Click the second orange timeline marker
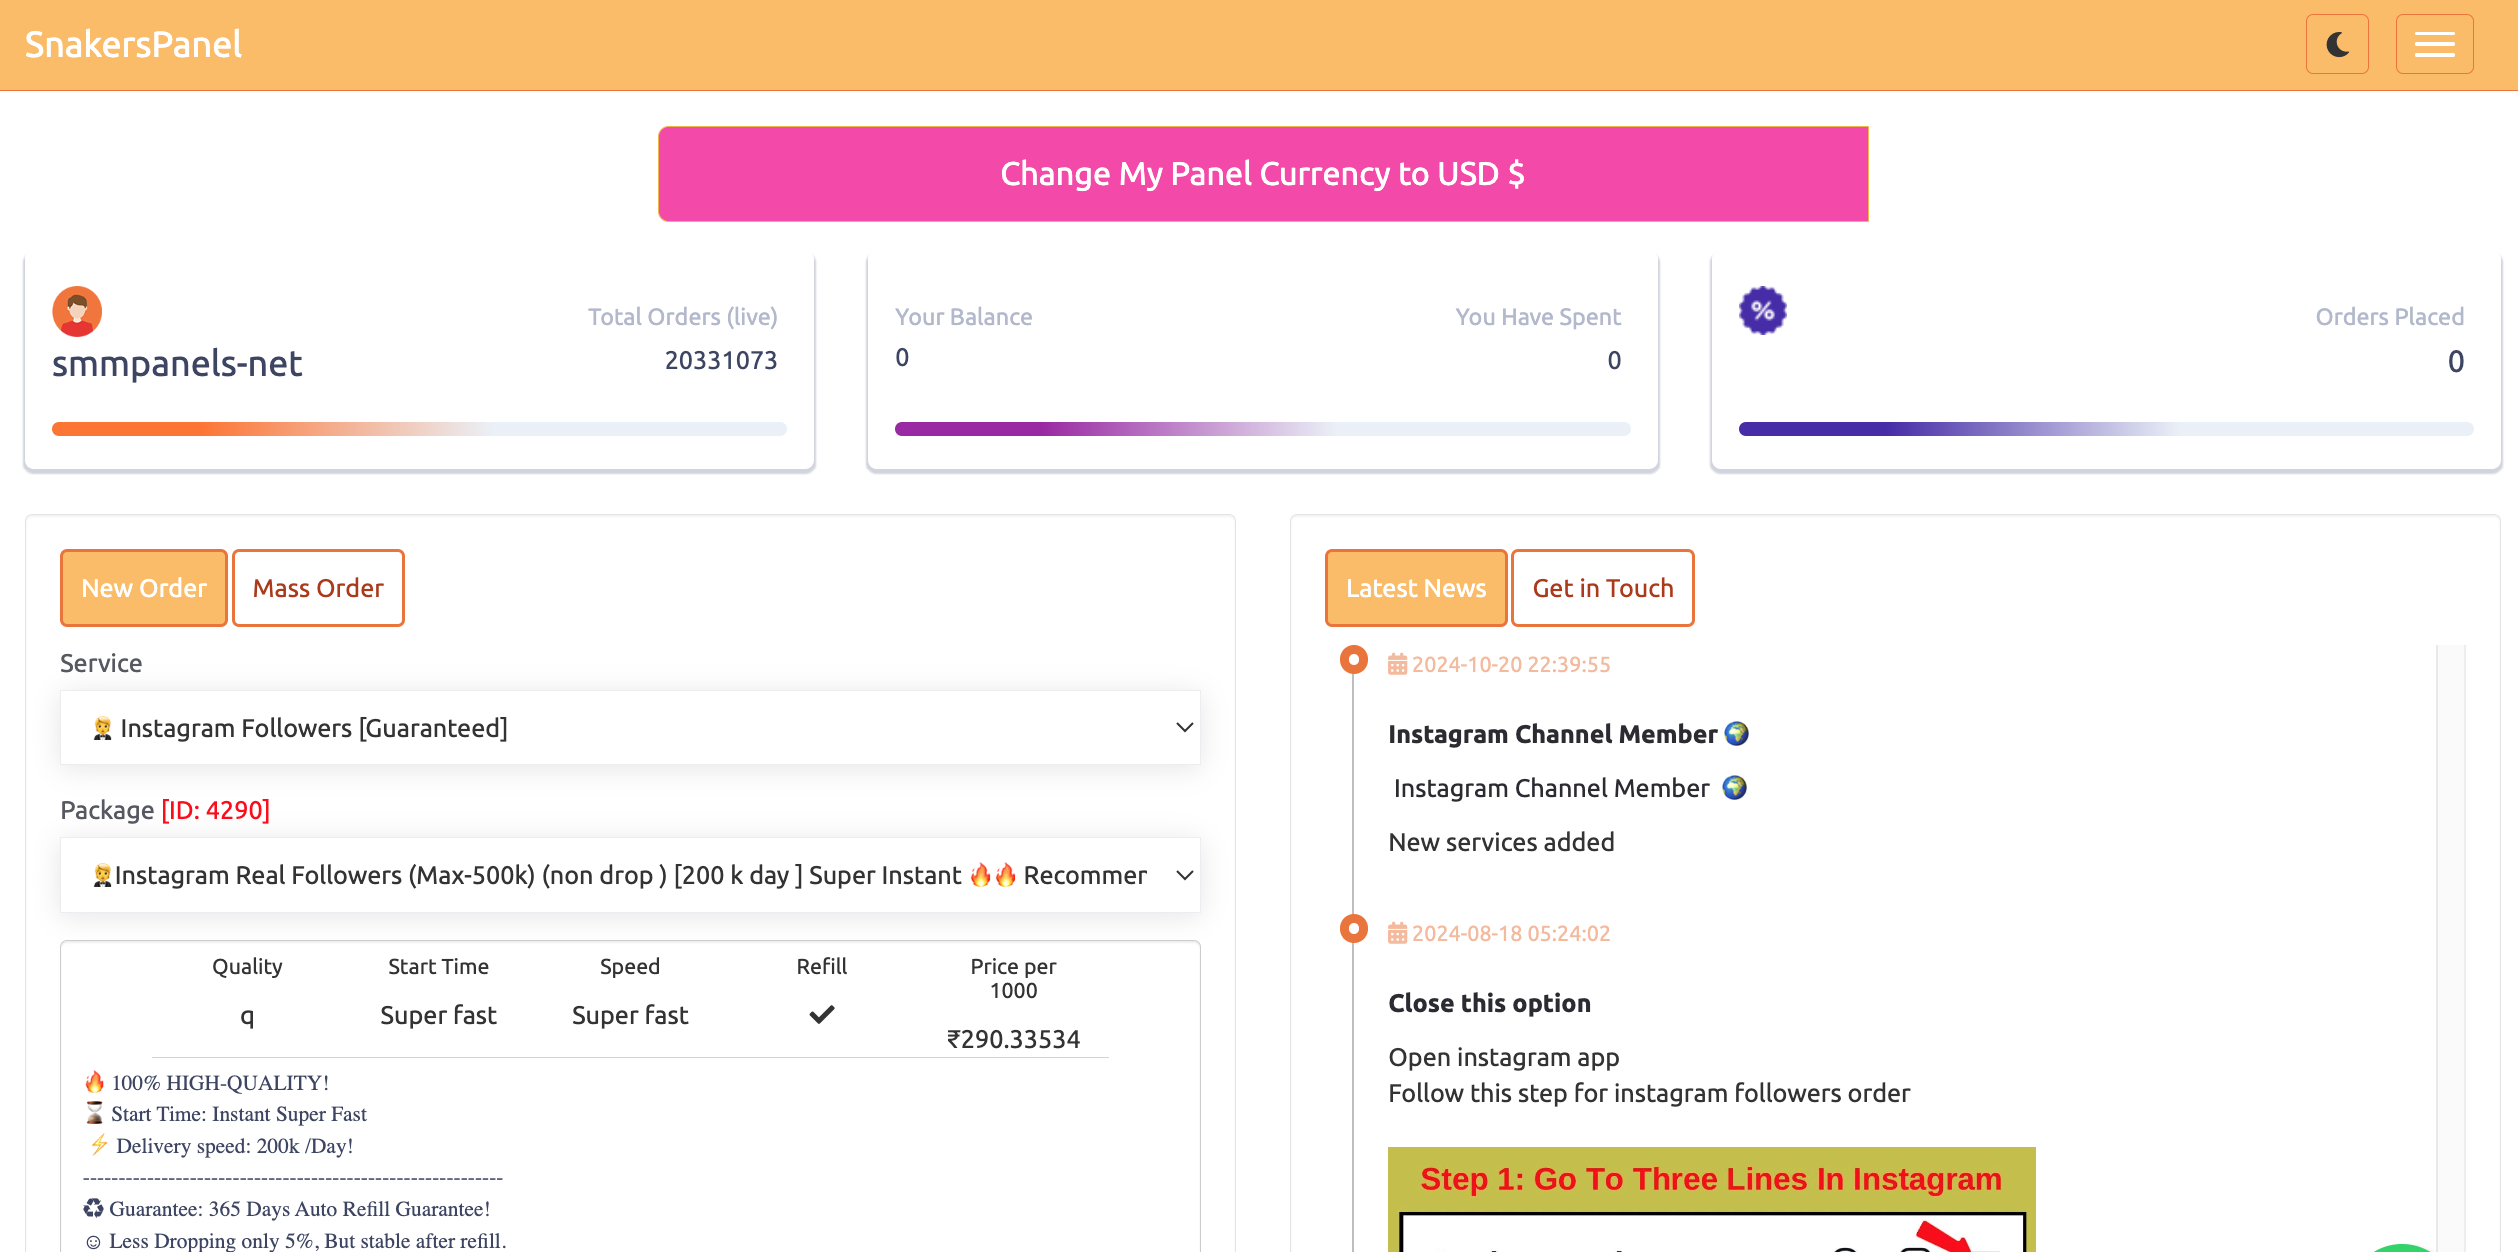The width and height of the screenshot is (2518, 1252). (1353, 929)
